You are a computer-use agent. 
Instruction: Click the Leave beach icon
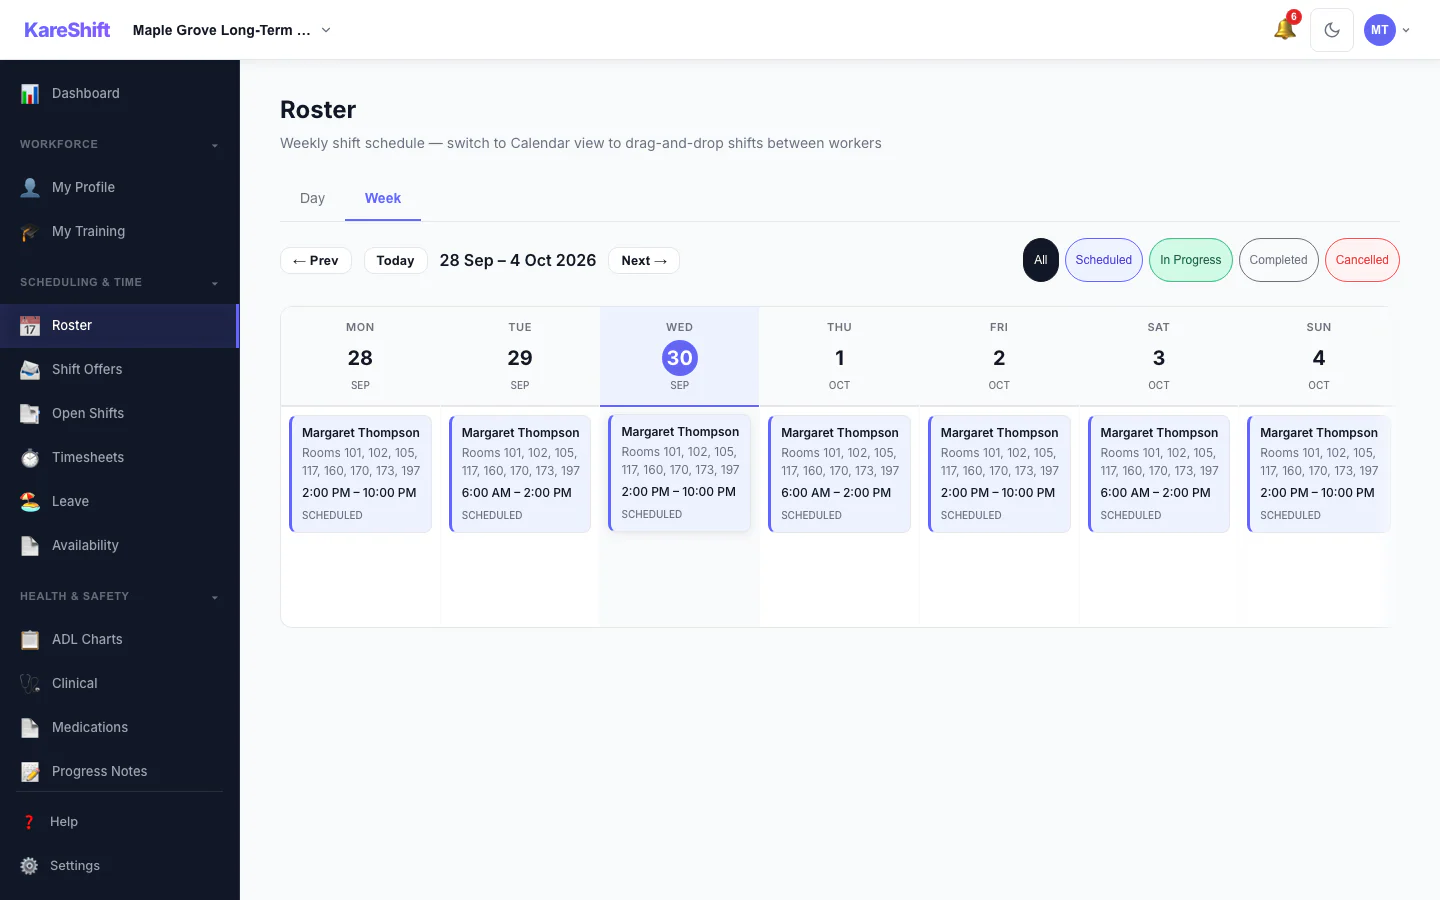point(30,501)
